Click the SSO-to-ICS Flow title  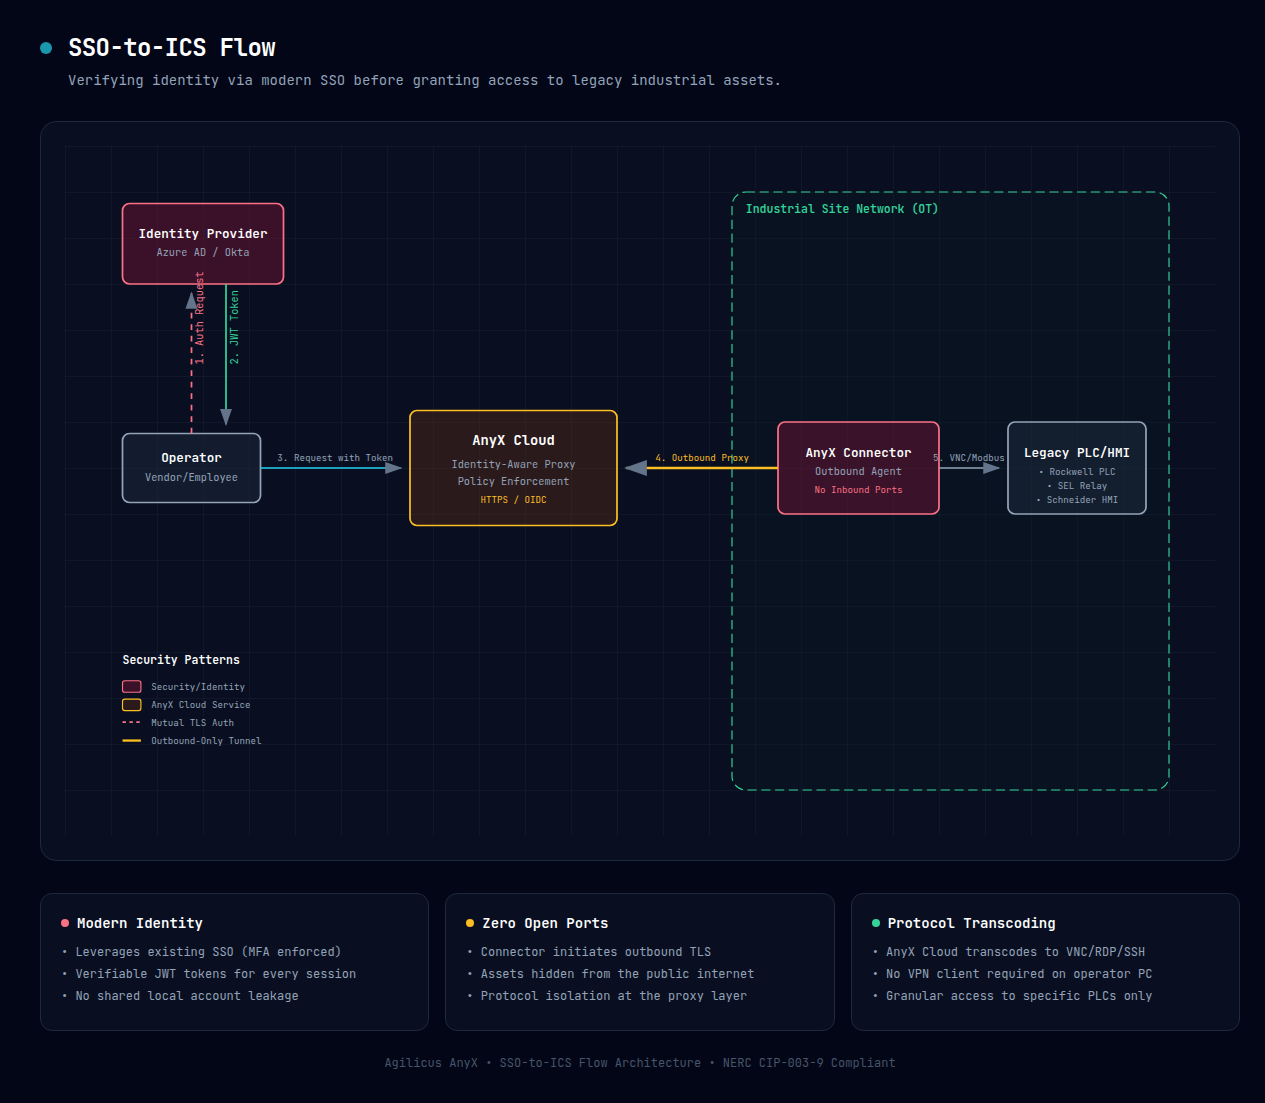click(x=172, y=48)
